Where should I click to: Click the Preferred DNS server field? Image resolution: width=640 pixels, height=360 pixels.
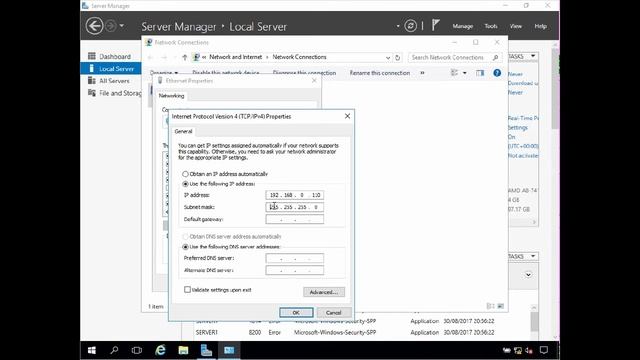click(294, 258)
